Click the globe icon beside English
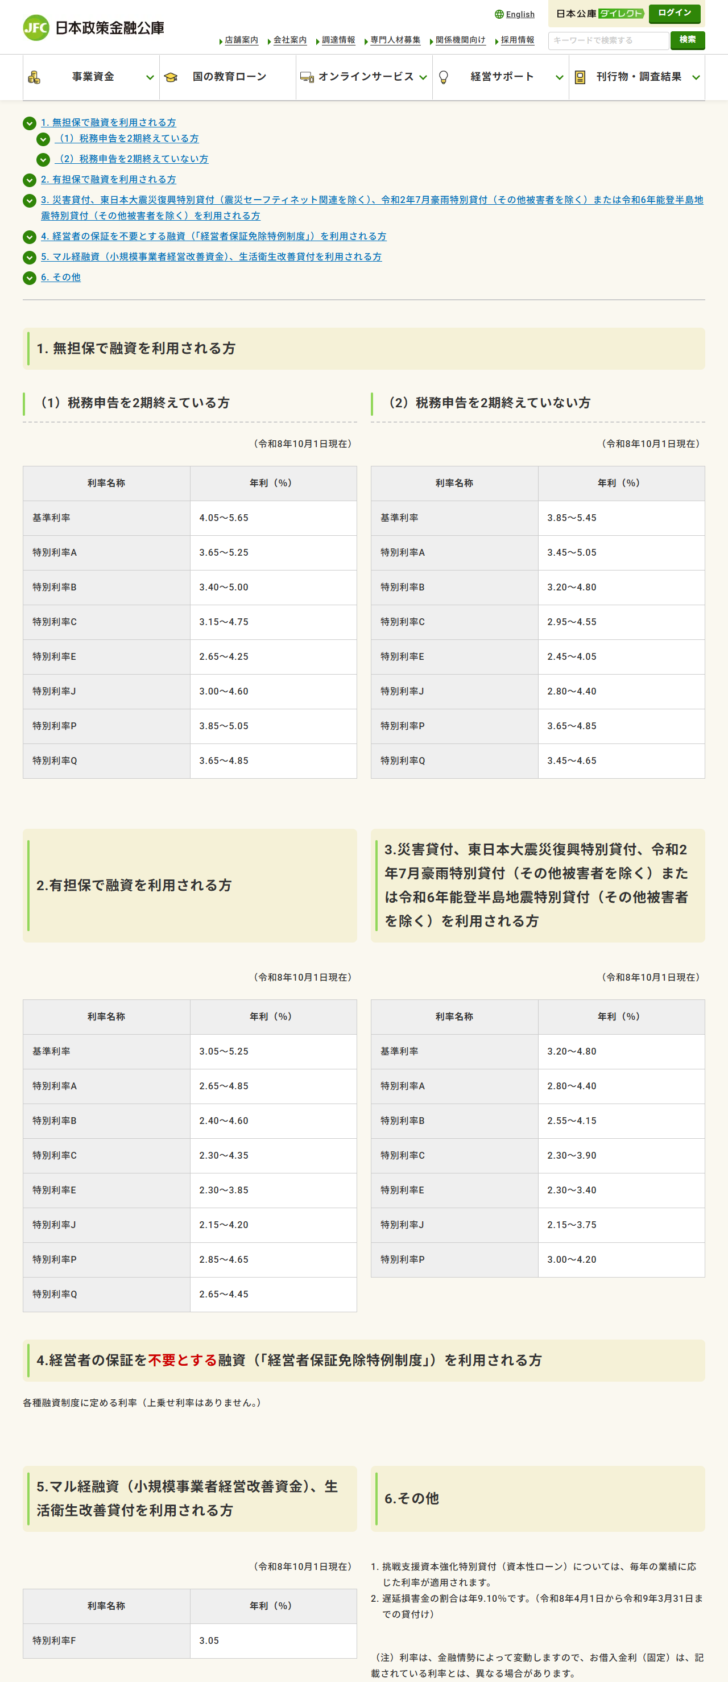The image size is (728, 1682). (x=499, y=14)
